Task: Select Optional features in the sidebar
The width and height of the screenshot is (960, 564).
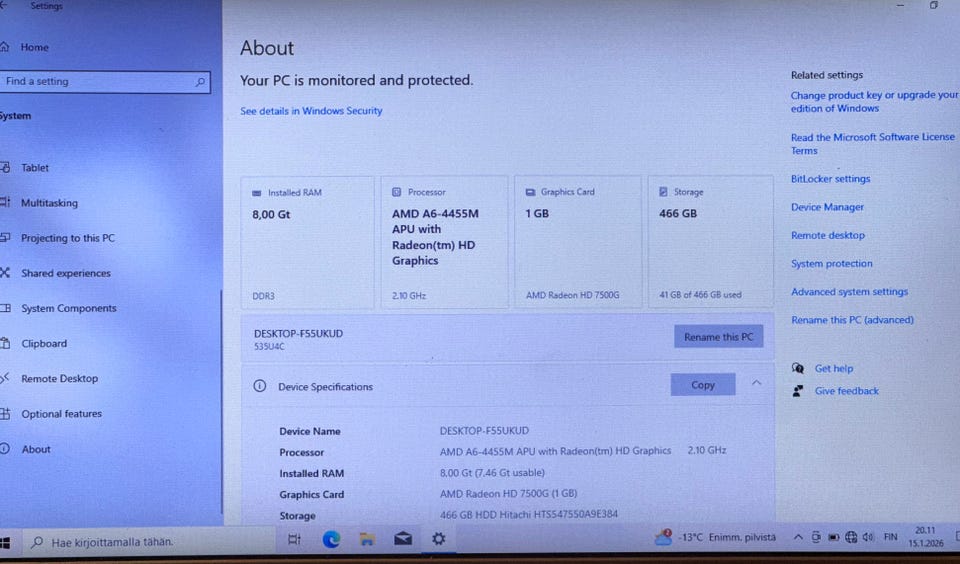Action: pyautogui.click(x=61, y=414)
